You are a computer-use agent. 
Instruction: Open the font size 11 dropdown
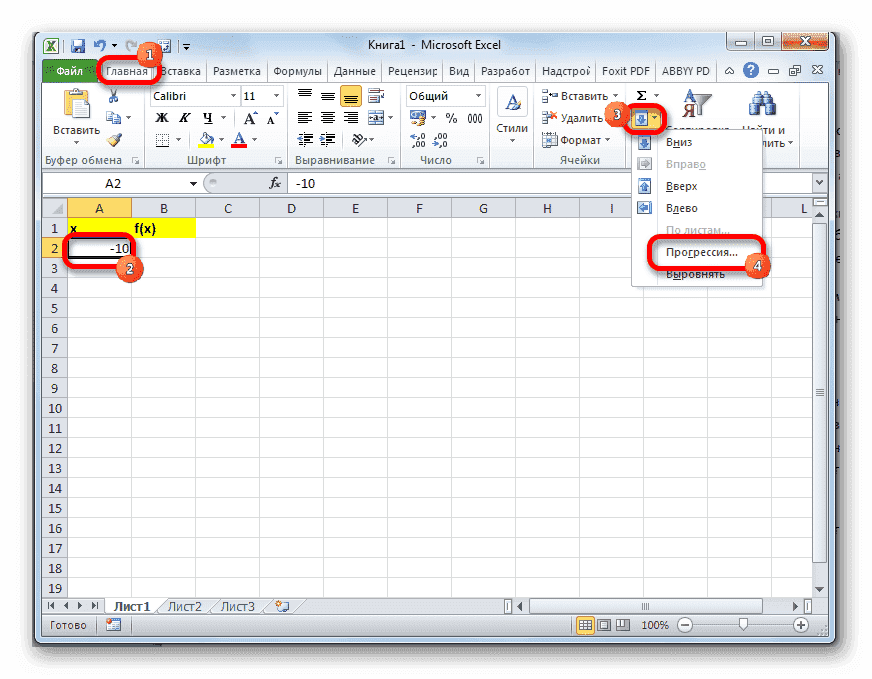coord(276,96)
